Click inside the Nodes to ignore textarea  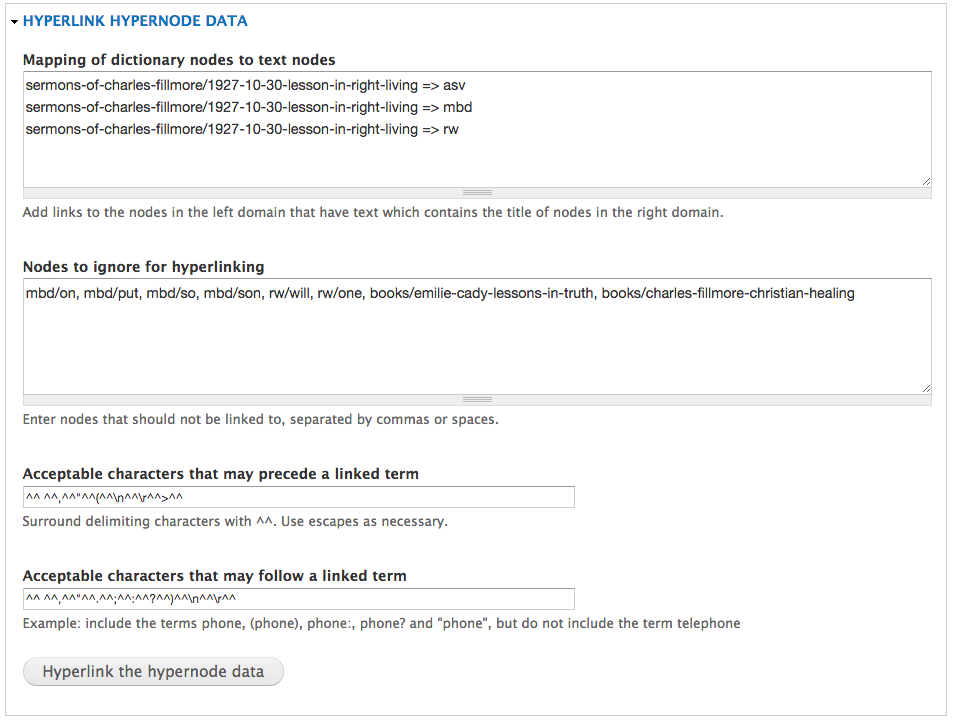click(477, 337)
